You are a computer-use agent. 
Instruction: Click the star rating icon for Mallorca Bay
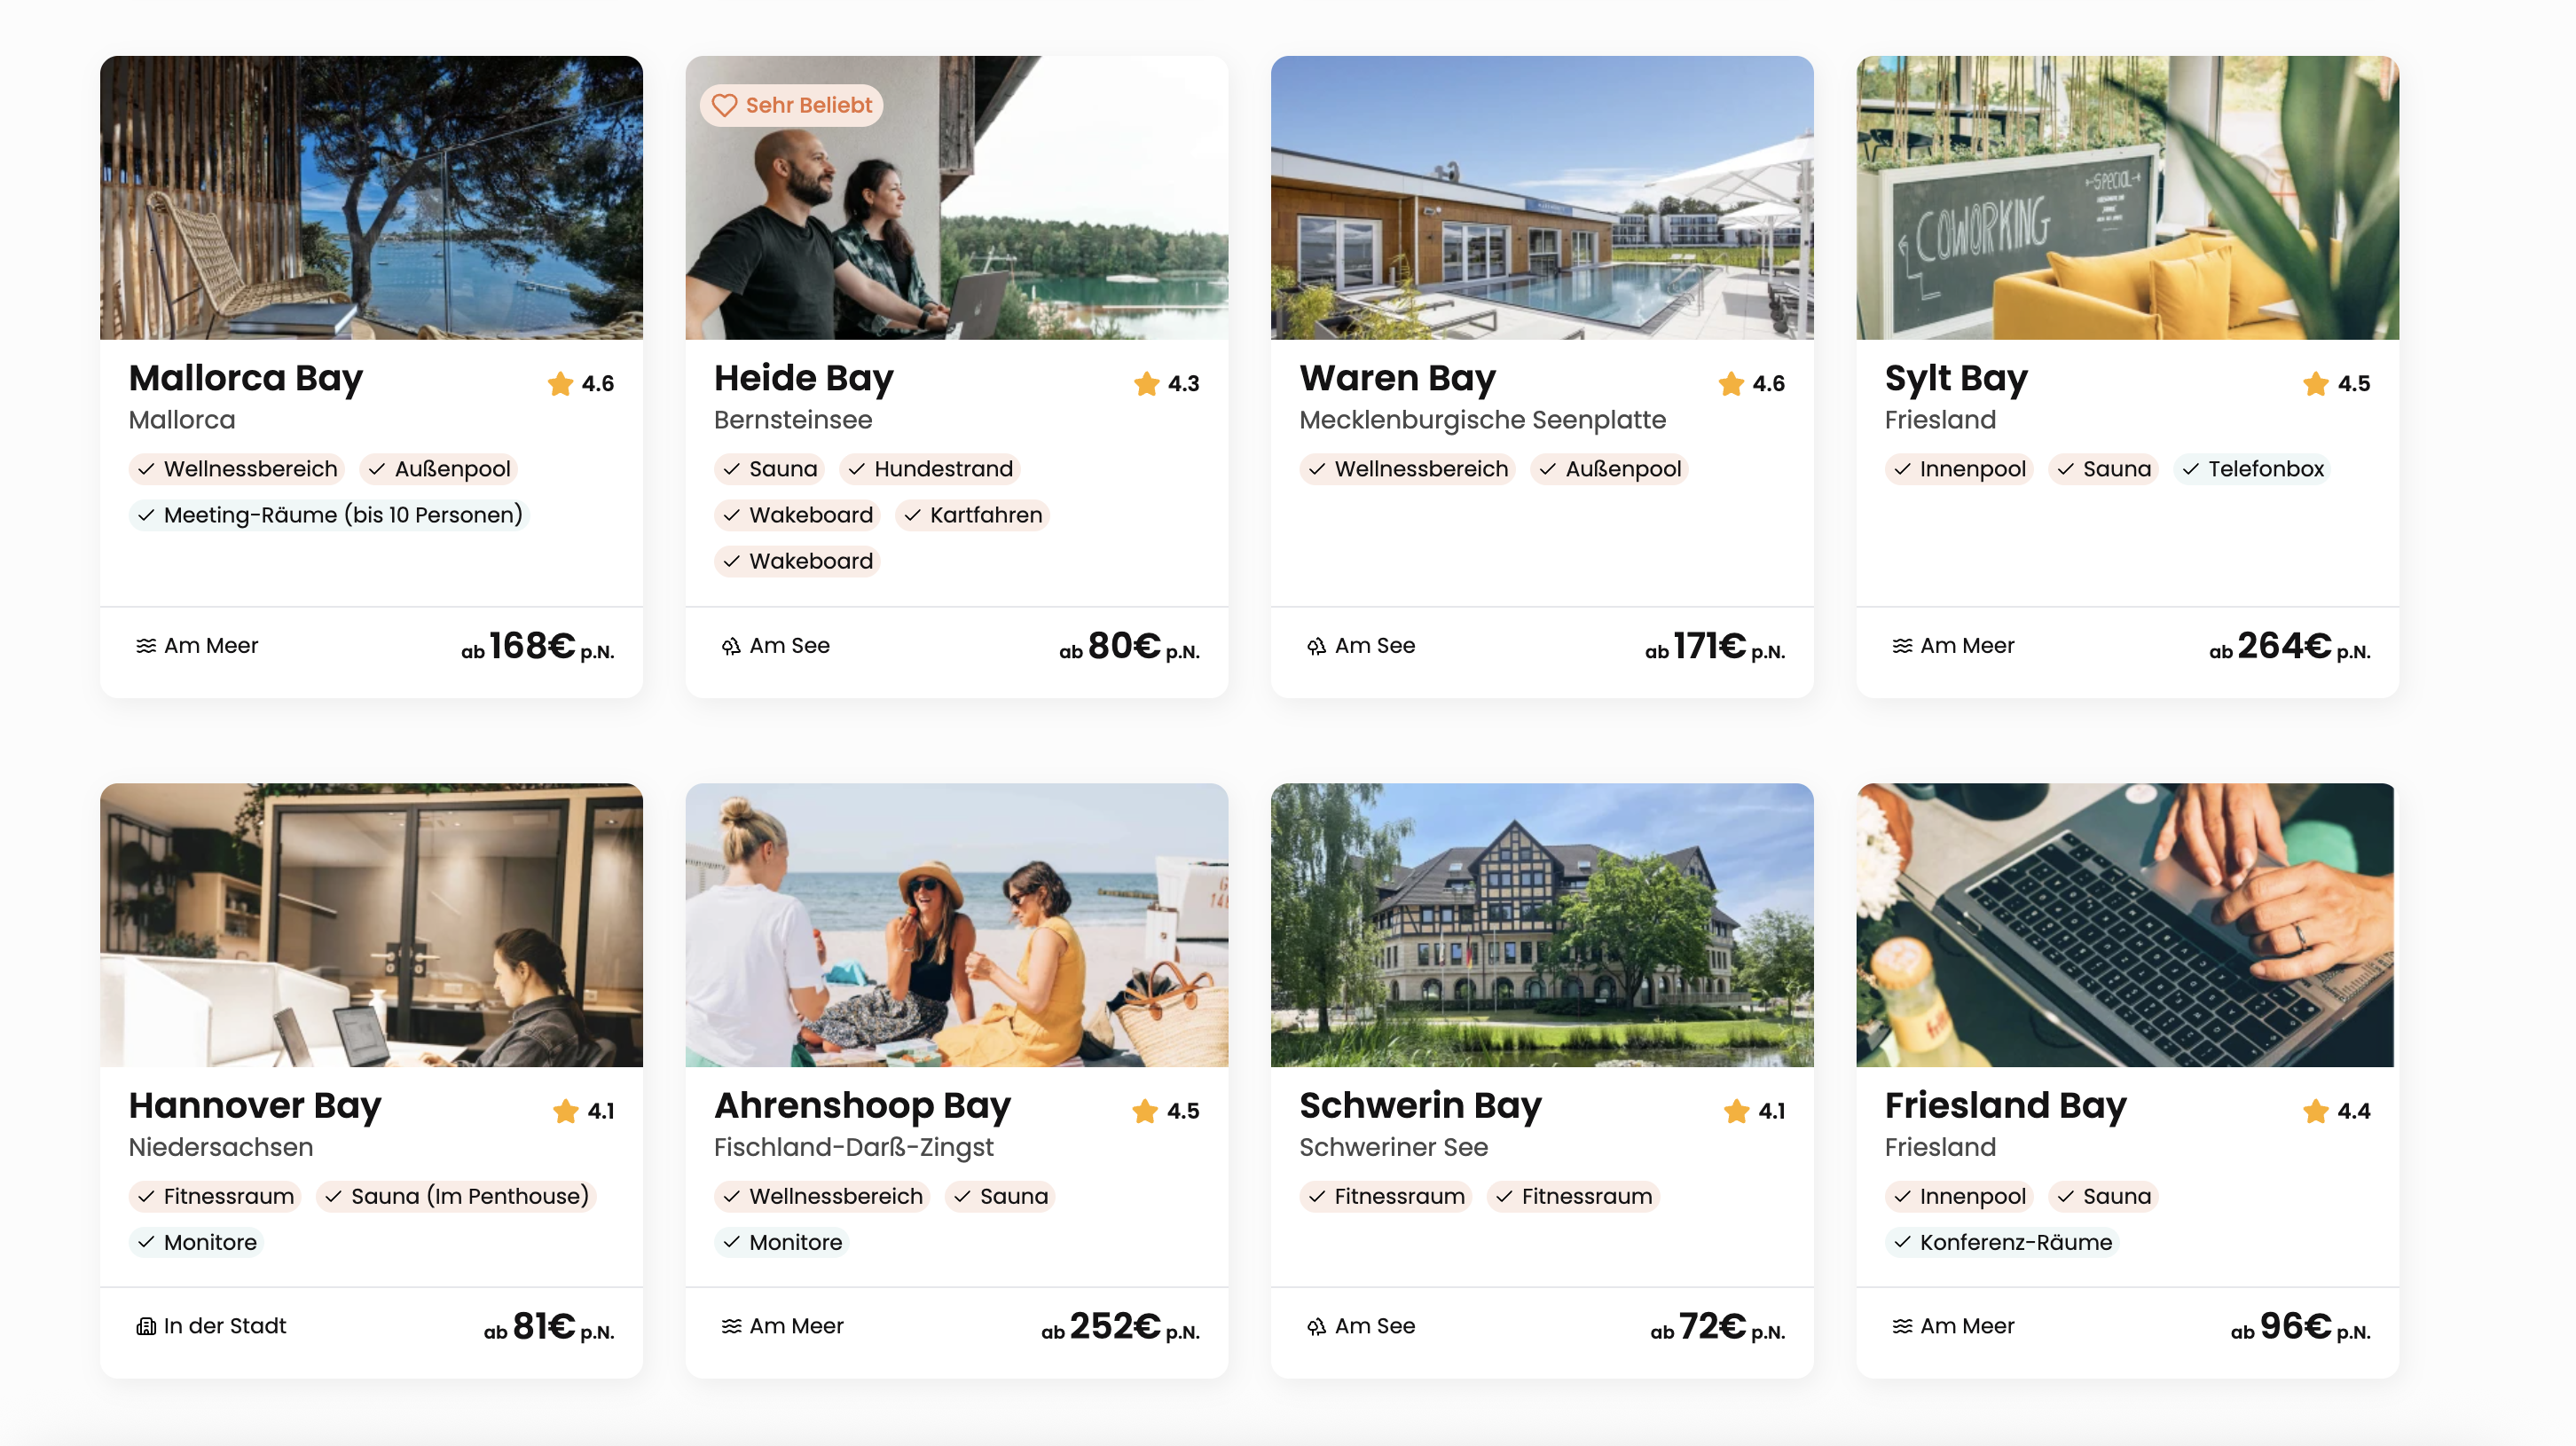(560, 383)
